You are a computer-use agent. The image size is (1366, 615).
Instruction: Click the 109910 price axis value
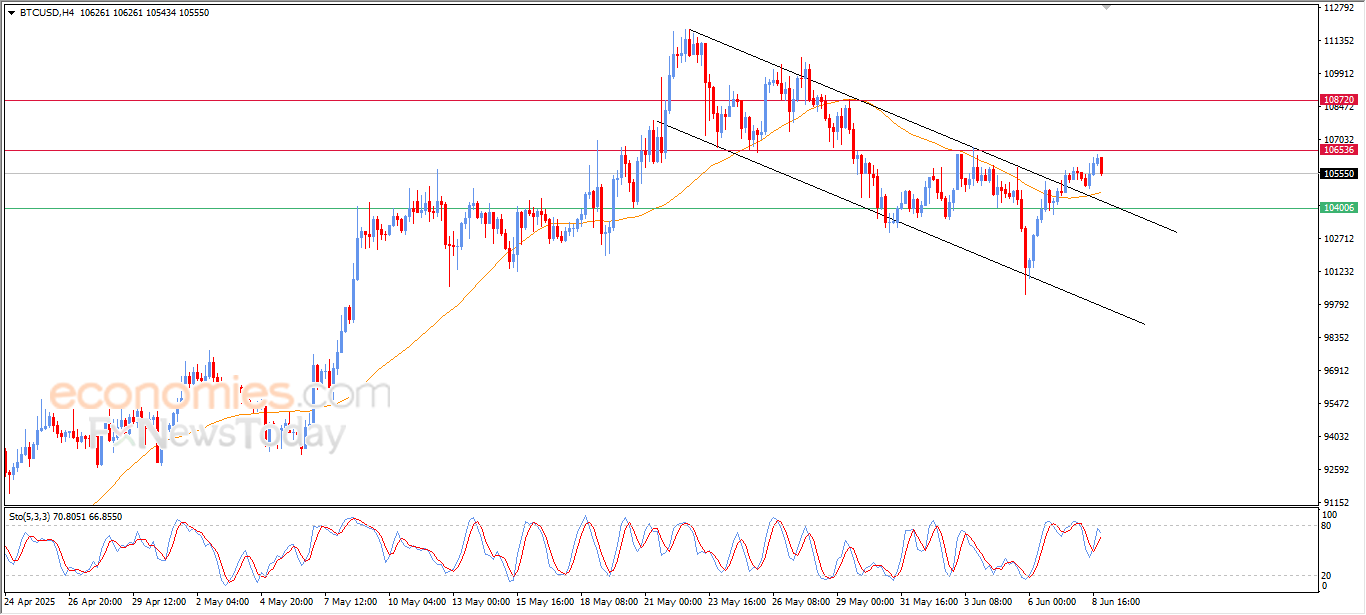pos(1338,74)
